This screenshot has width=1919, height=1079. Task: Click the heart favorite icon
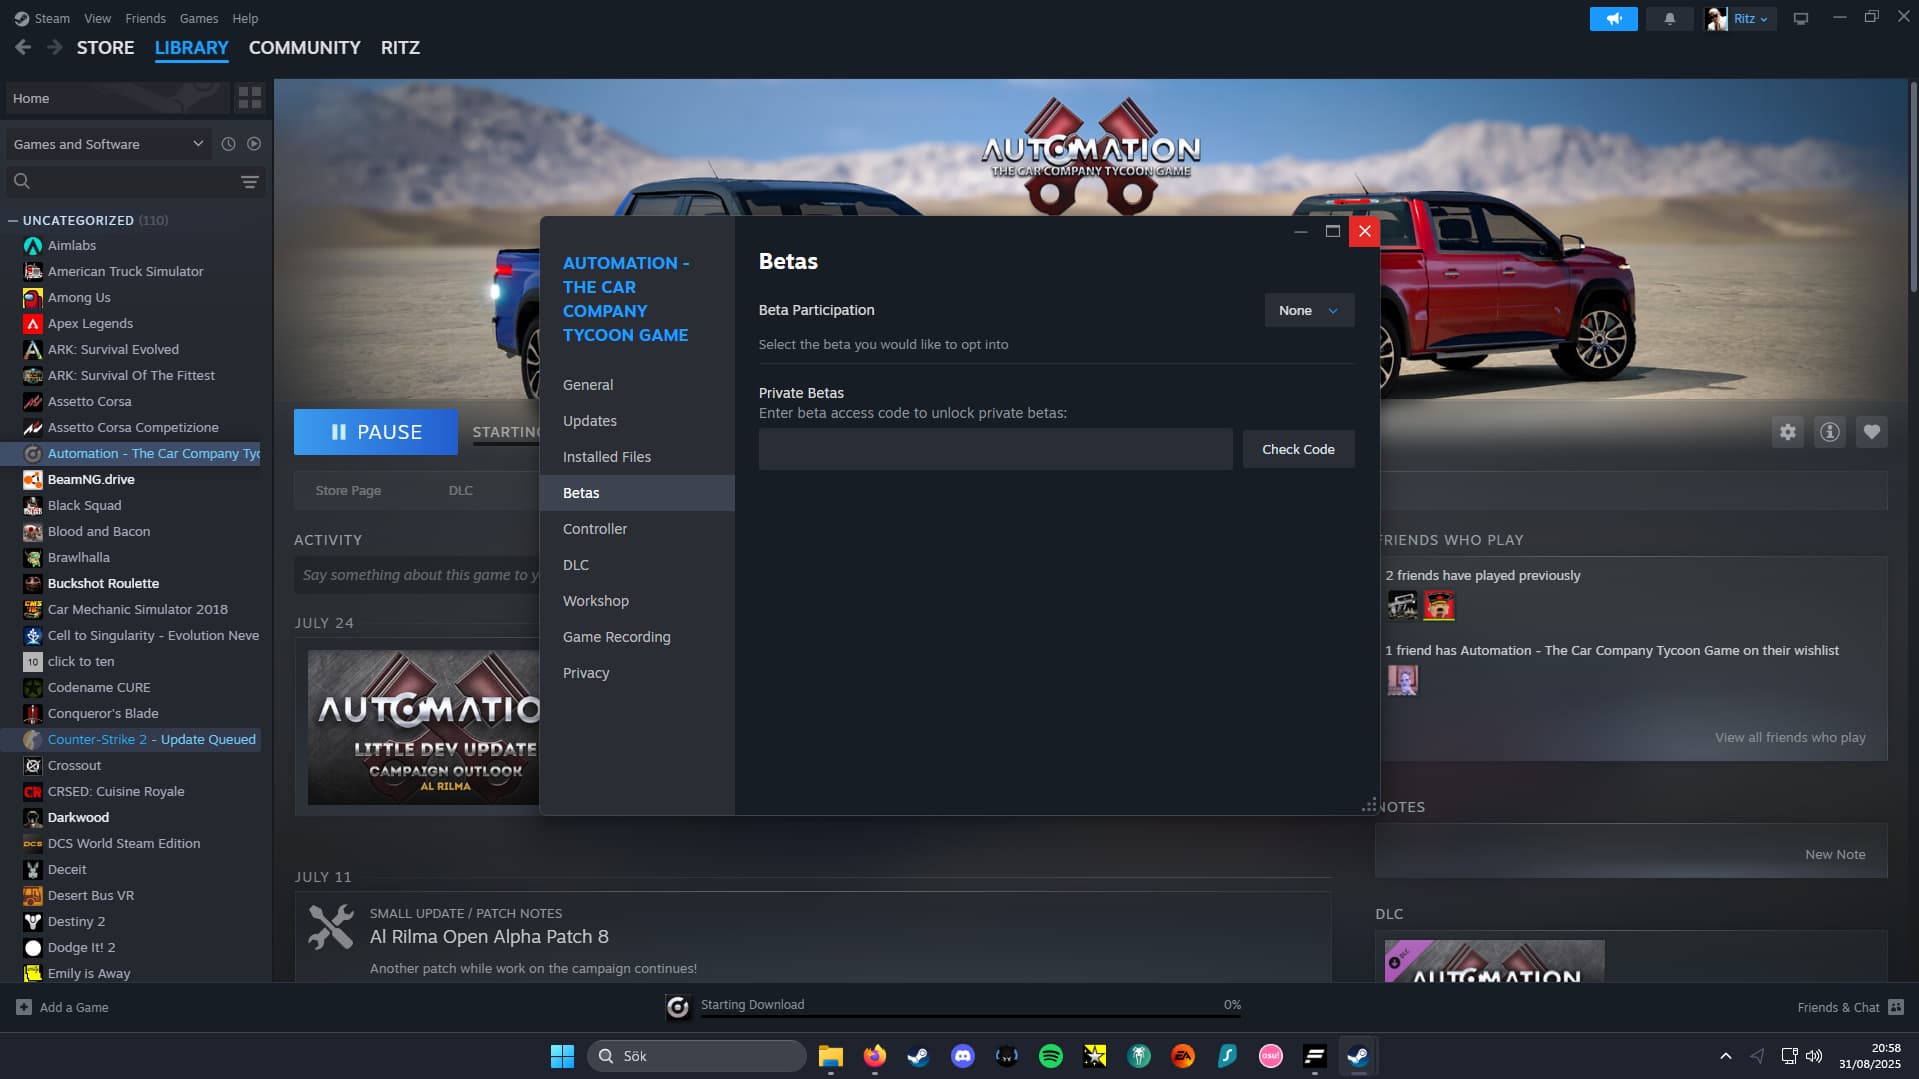pos(1871,432)
